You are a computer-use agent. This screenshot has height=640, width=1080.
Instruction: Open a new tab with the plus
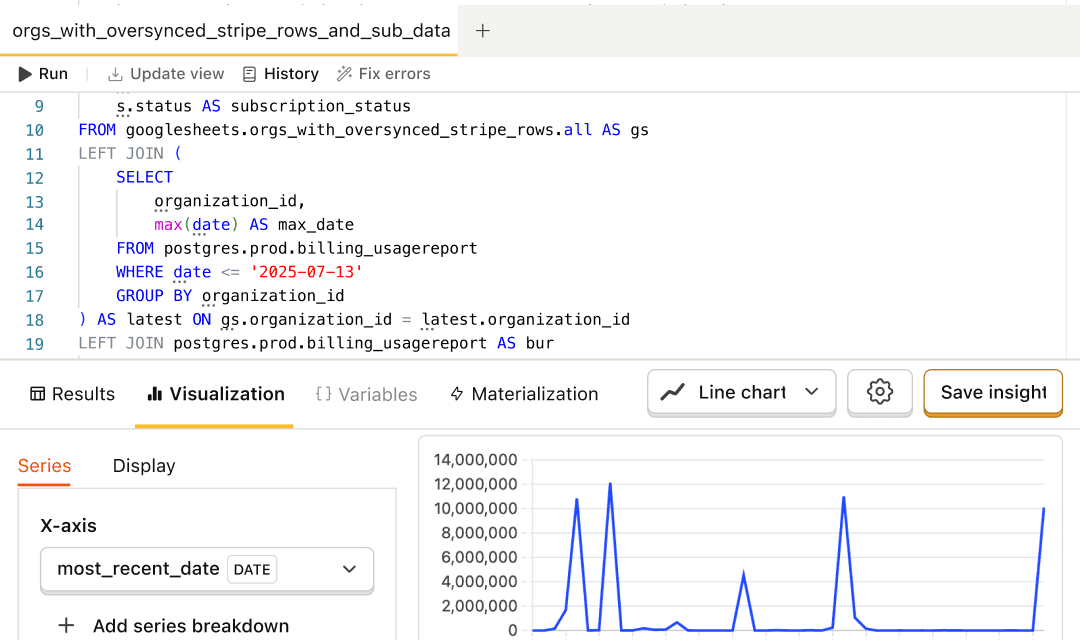coord(482,31)
